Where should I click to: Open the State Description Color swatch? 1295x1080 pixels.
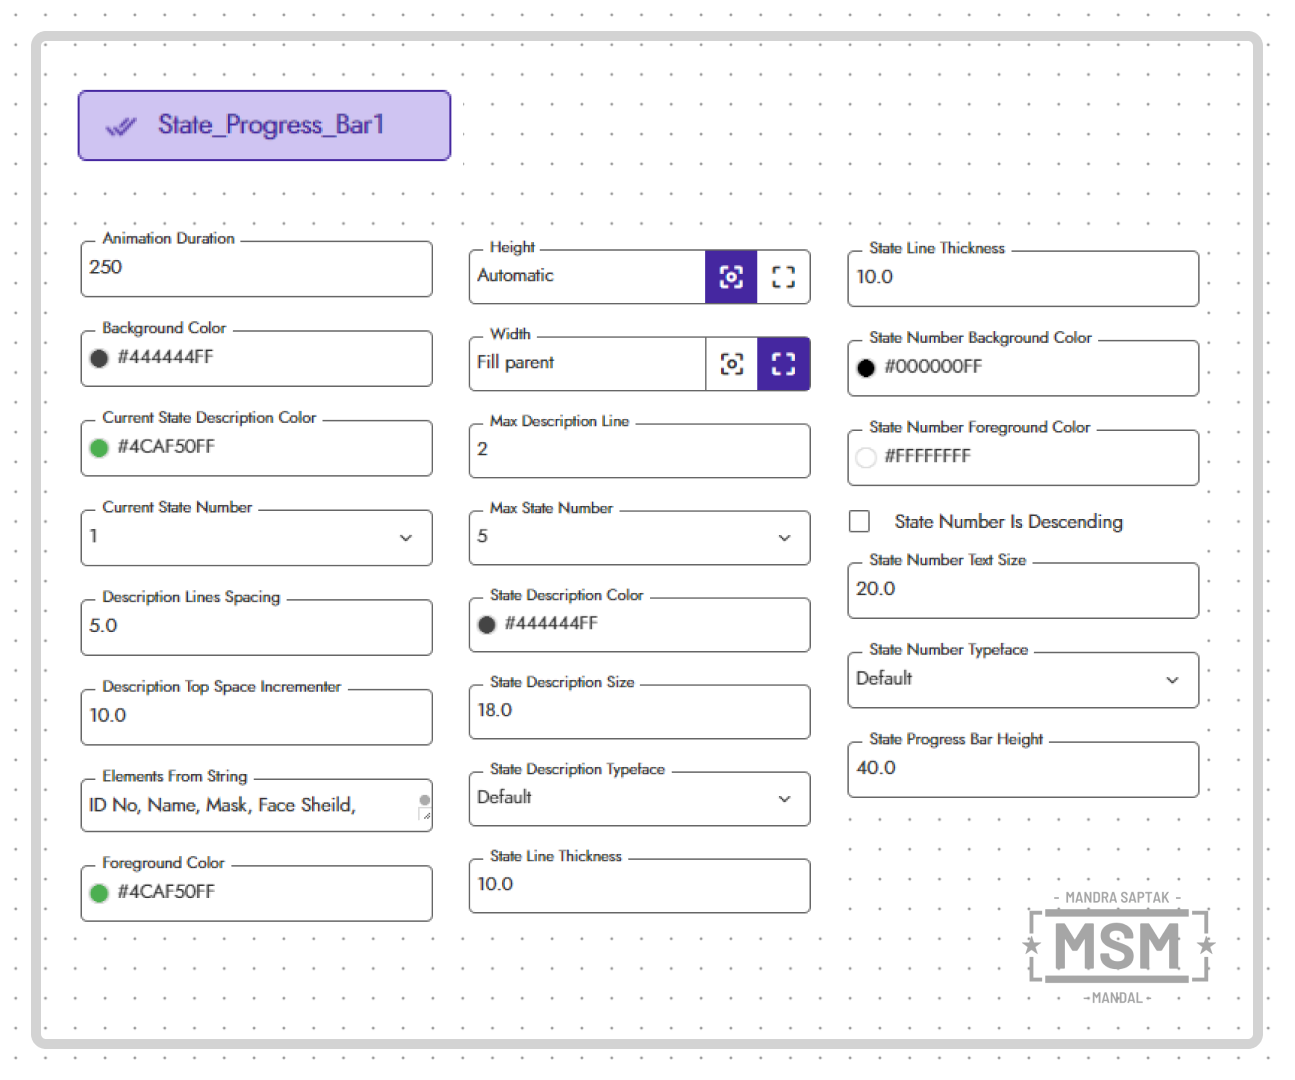point(487,625)
